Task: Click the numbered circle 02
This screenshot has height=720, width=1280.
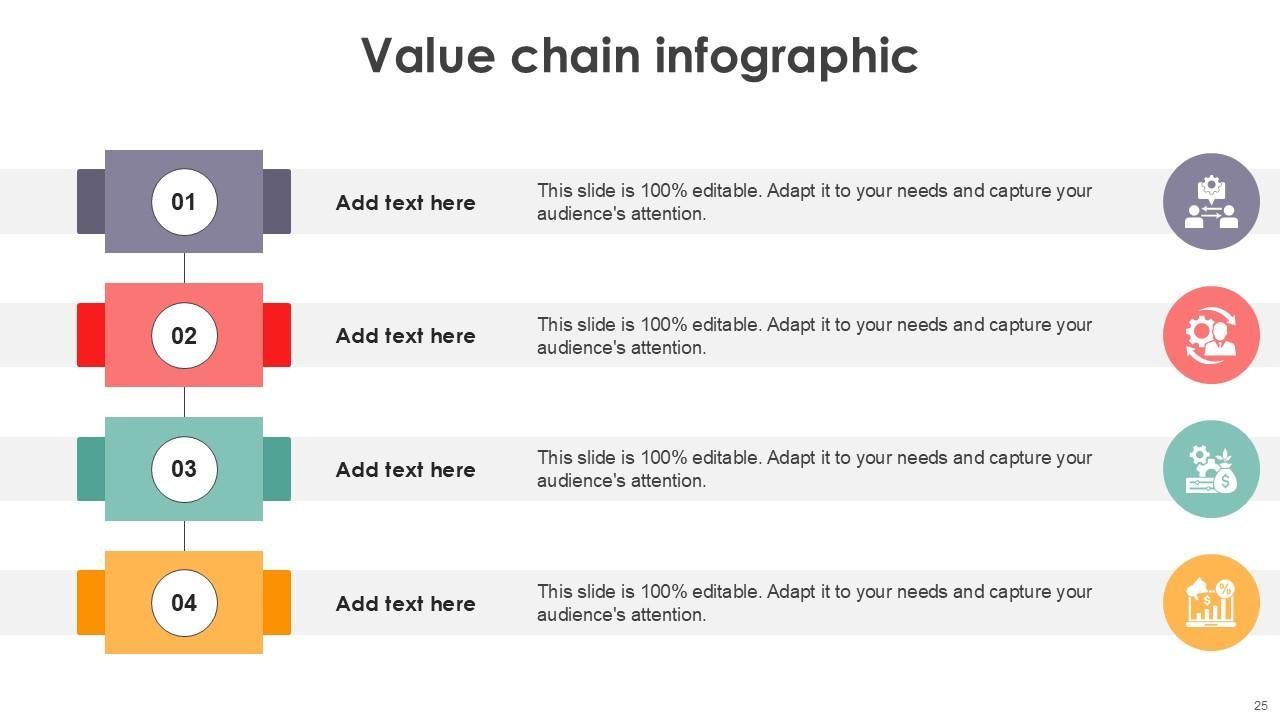Action: (x=184, y=336)
